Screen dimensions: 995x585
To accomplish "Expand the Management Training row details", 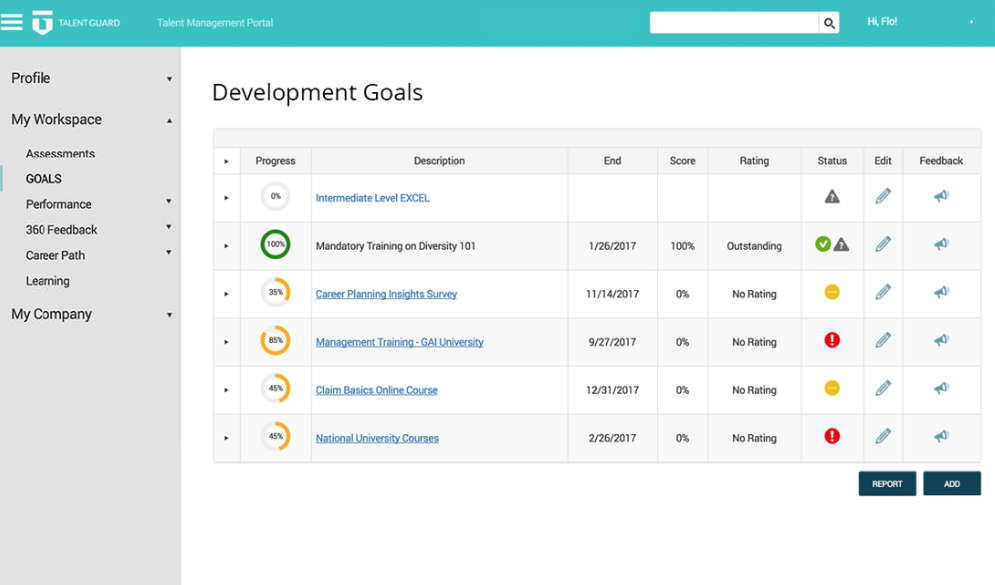I will click(x=227, y=342).
